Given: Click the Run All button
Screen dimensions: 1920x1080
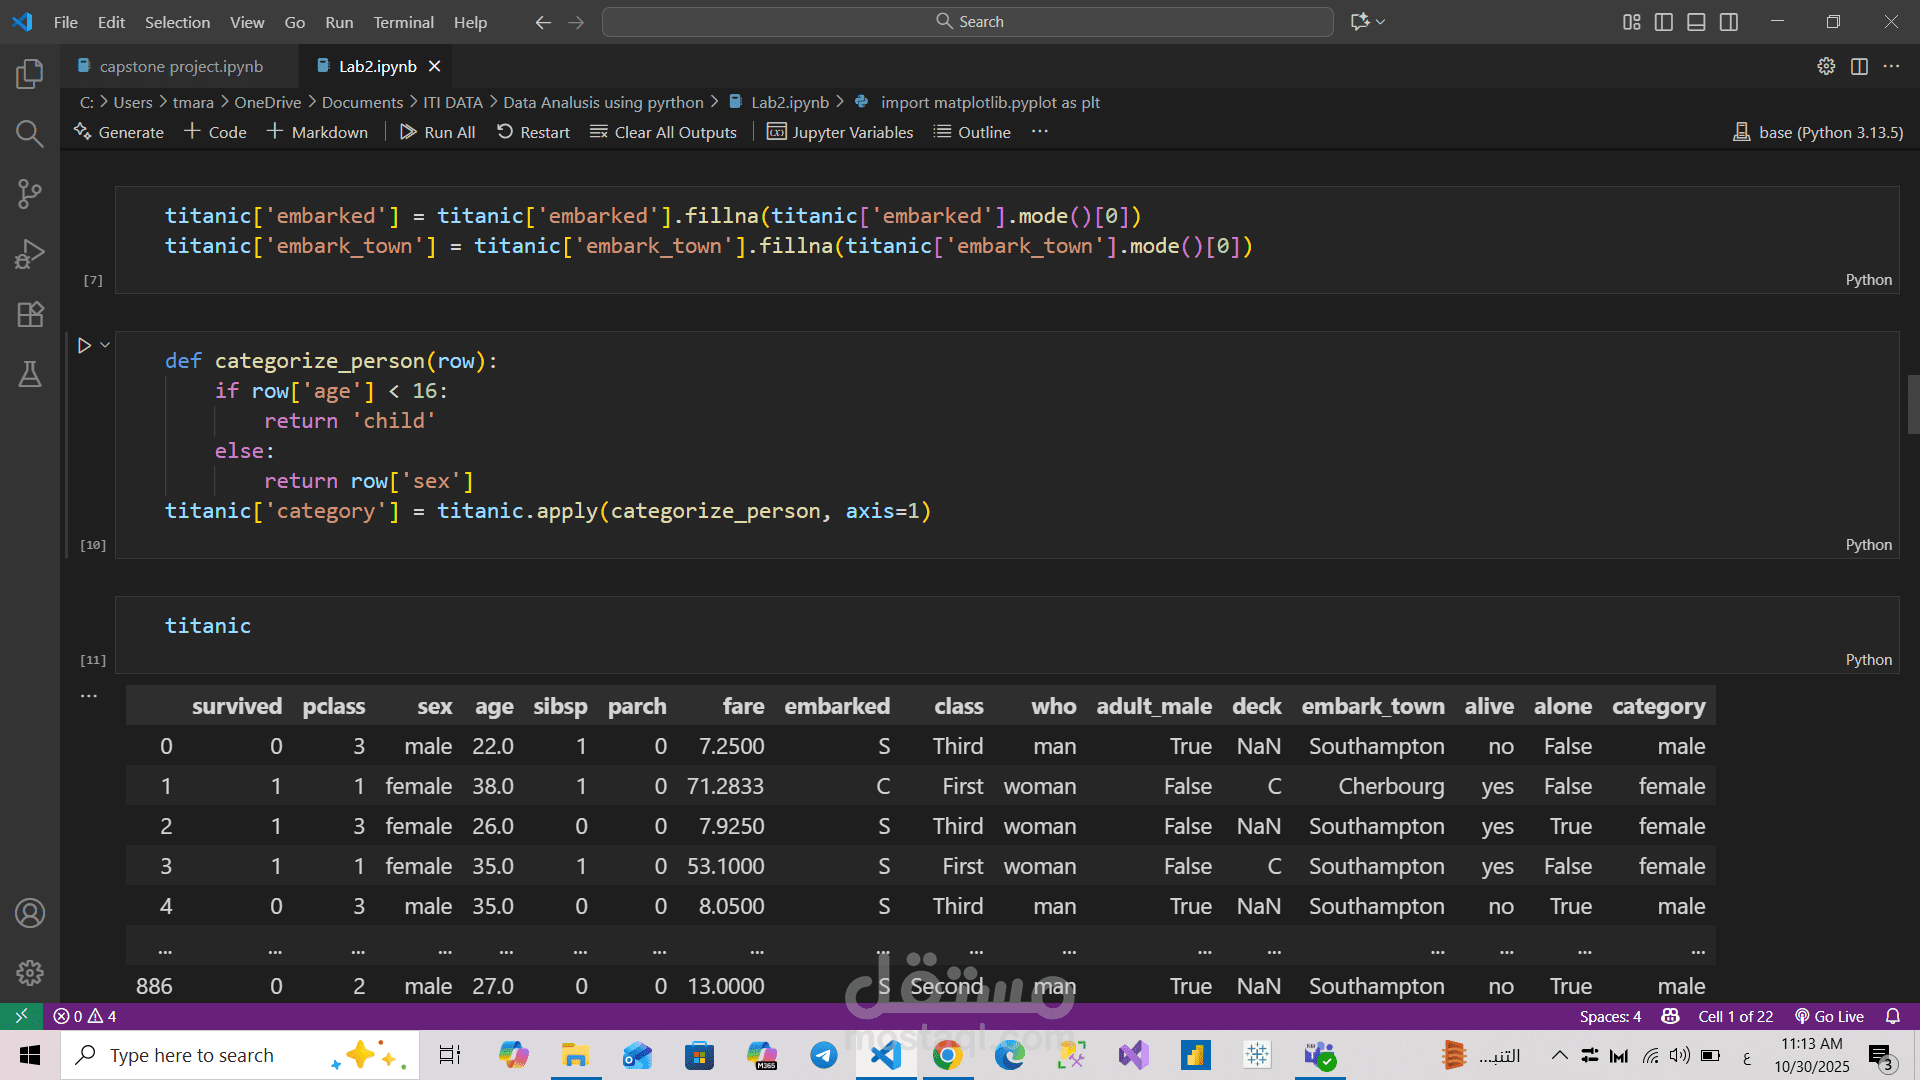Looking at the screenshot, I should tap(438, 132).
